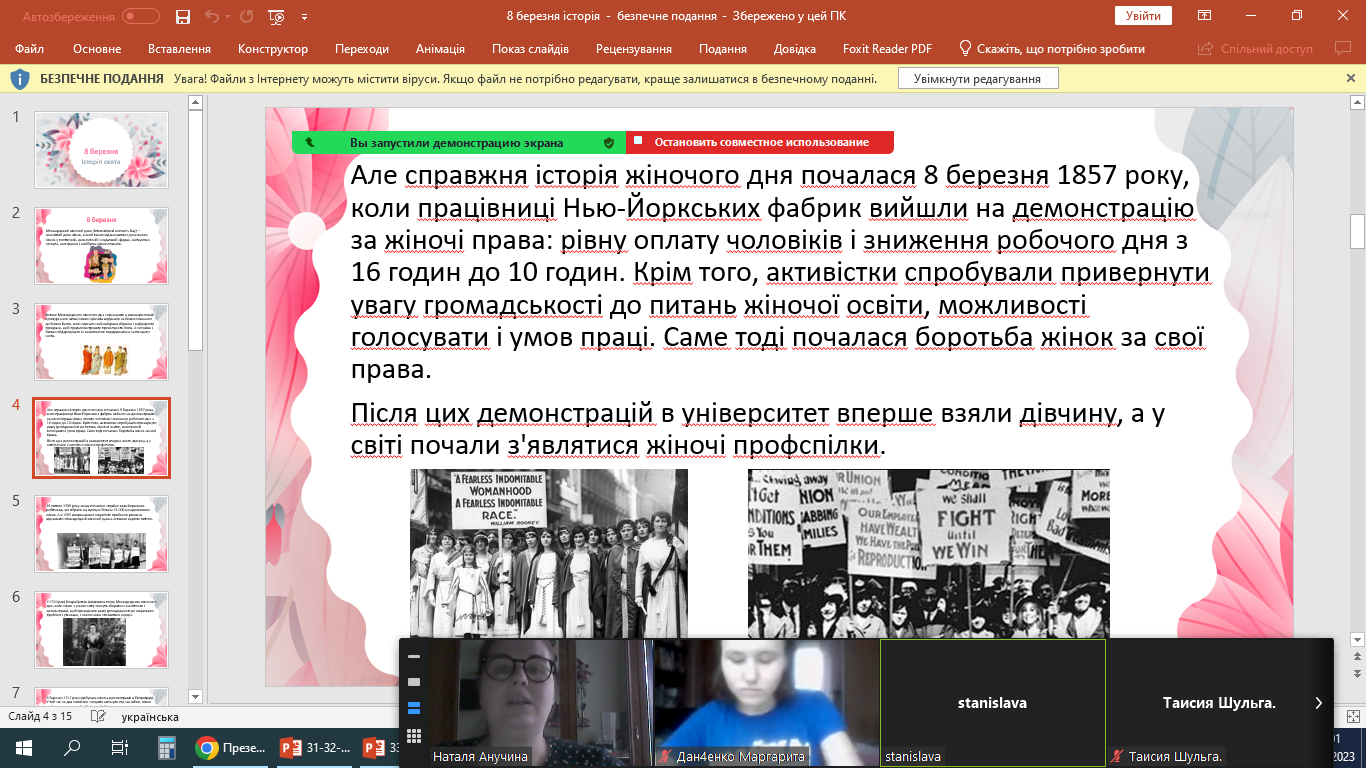The image size is (1366, 768).
Task: Show next participants with right chevron
Action: (1318, 703)
